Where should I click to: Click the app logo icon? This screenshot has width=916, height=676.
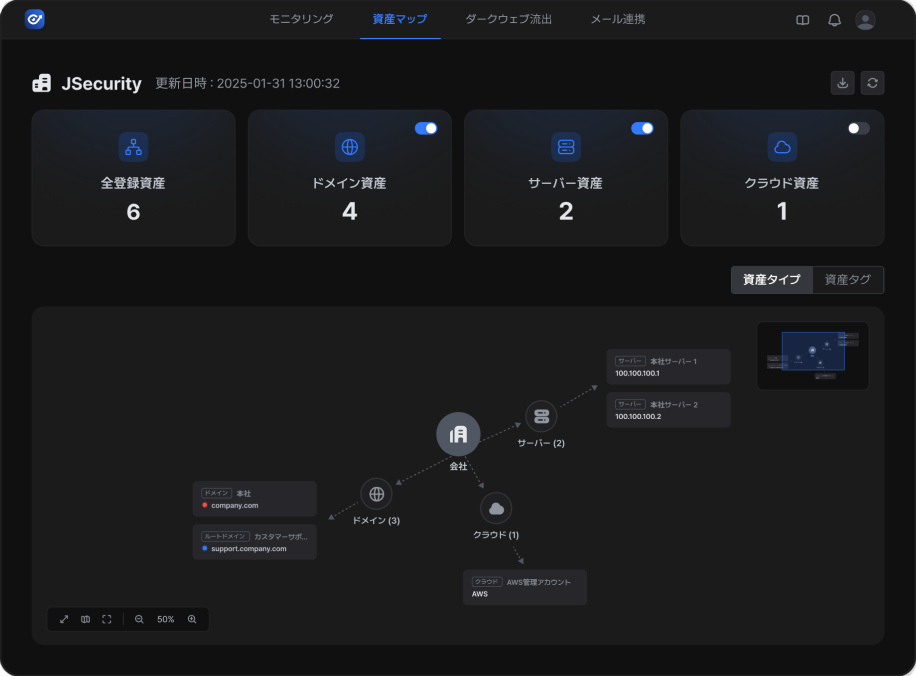34,19
